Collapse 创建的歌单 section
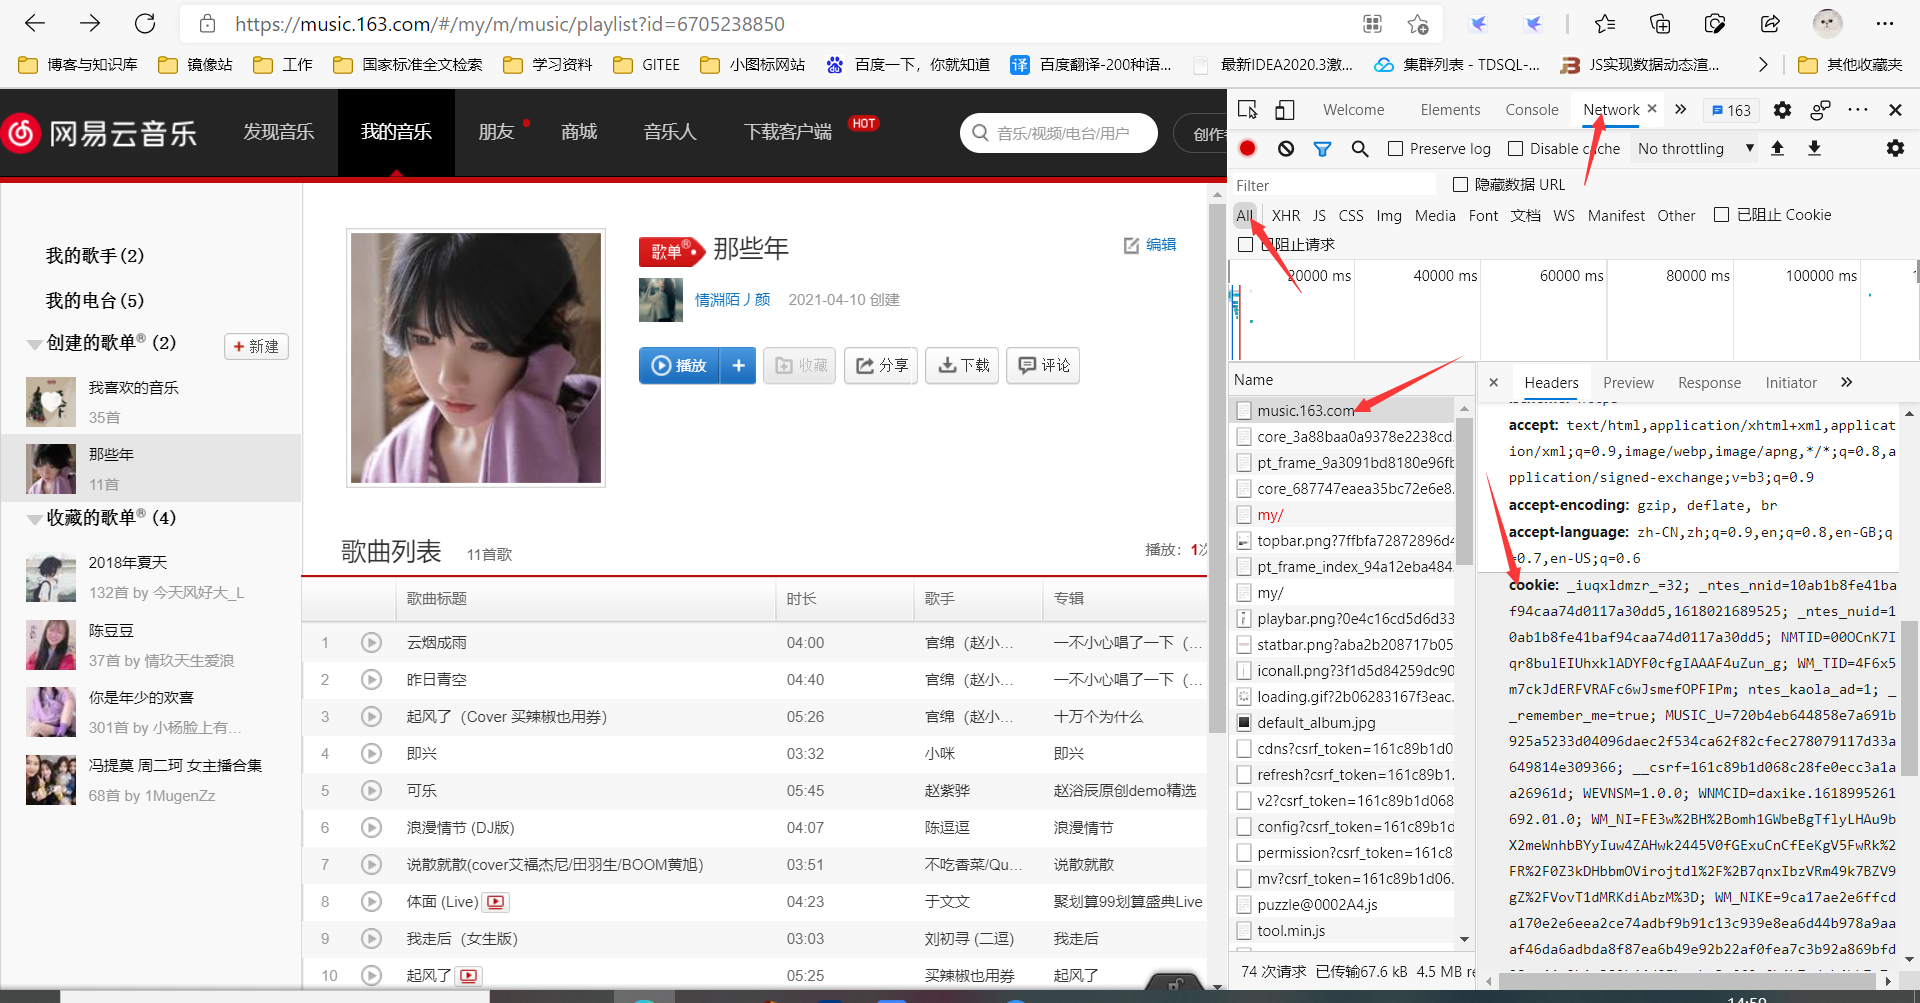The width and height of the screenshot is (1920, 1003). click(34, 344)
